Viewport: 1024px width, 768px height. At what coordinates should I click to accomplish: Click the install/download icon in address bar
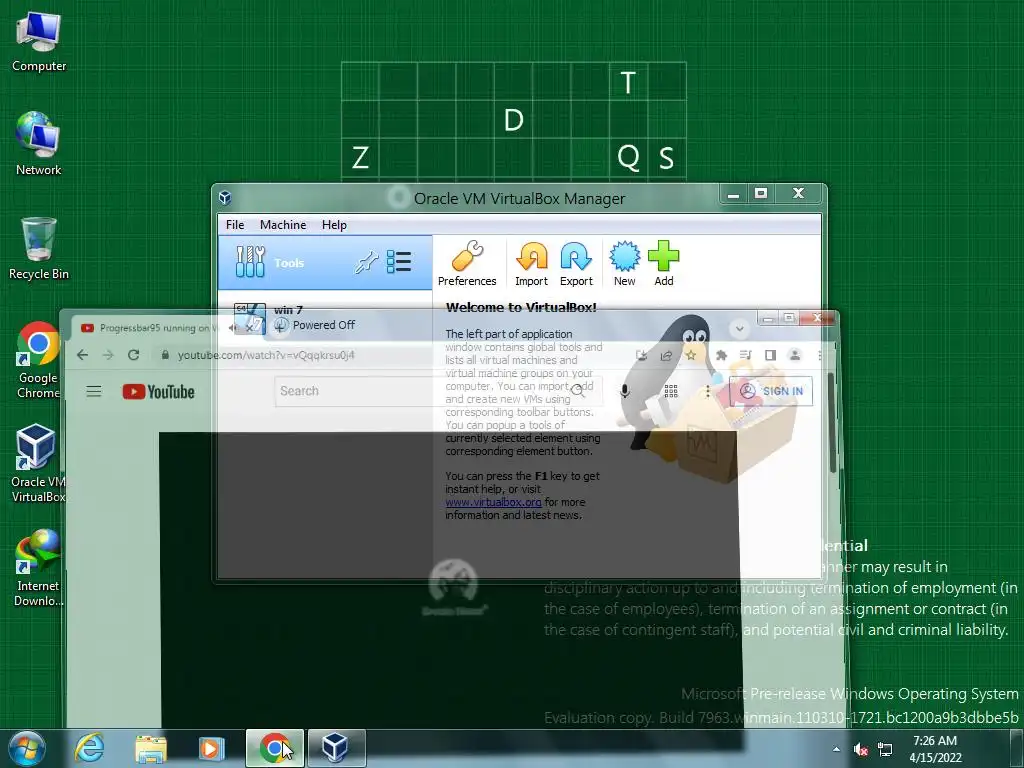pos(642,355)
